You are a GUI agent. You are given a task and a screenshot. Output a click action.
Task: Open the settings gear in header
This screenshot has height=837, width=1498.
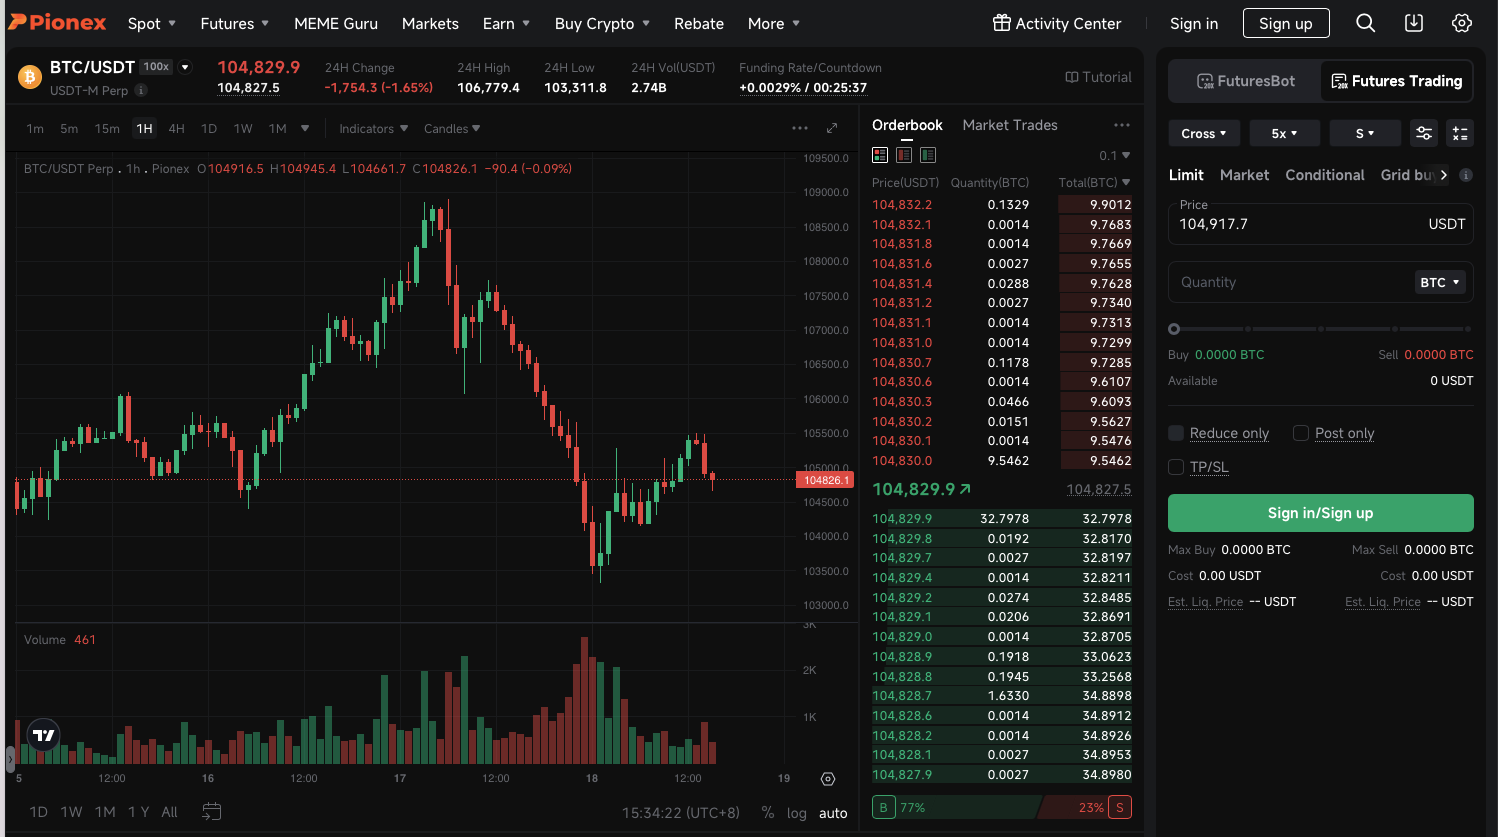(1462, 23)
